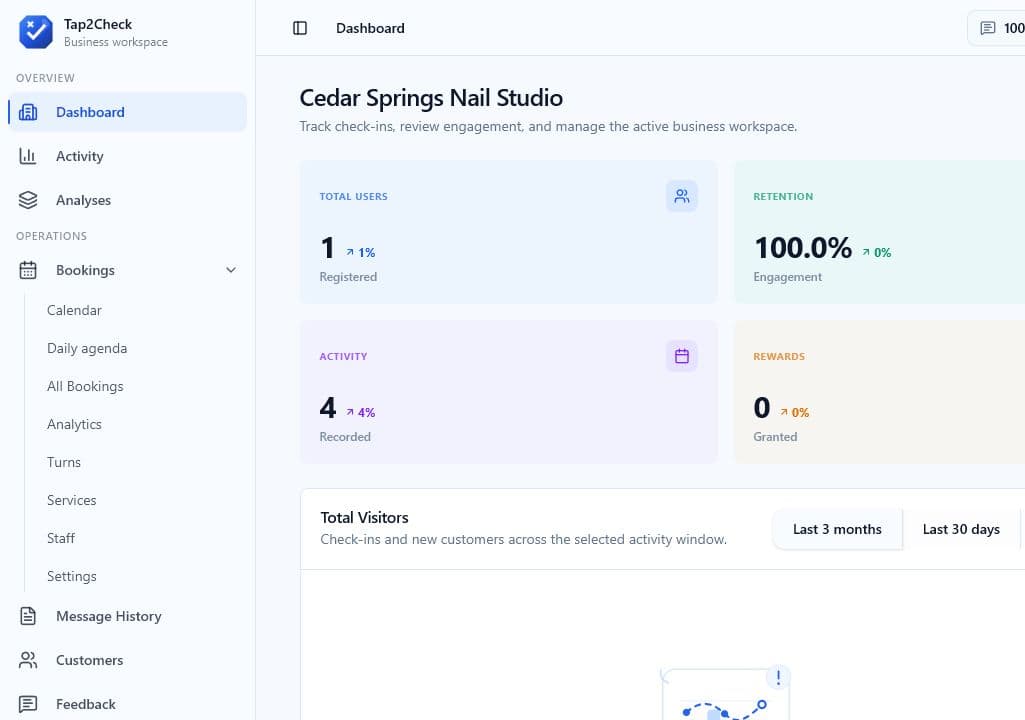Click the OPERATIONS section label
1025x720 pixels.
(x=52, y=236)
